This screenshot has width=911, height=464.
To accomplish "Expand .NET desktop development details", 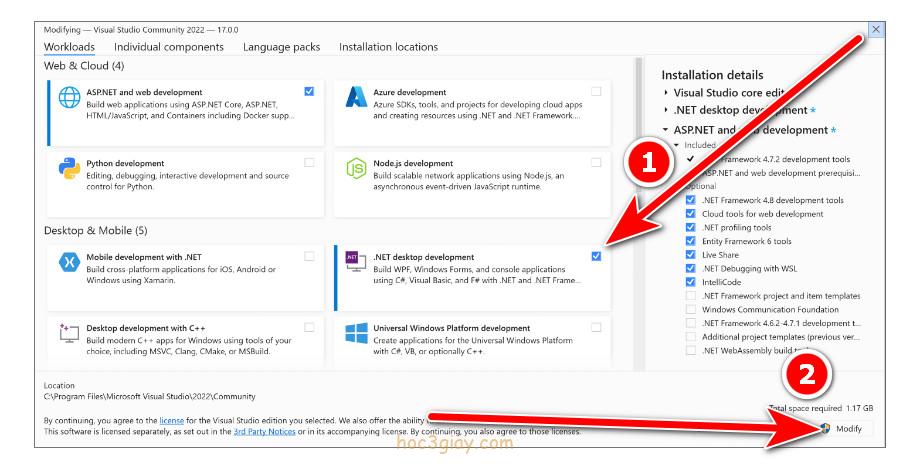I will pyautogui.click(x=667, y=111).
